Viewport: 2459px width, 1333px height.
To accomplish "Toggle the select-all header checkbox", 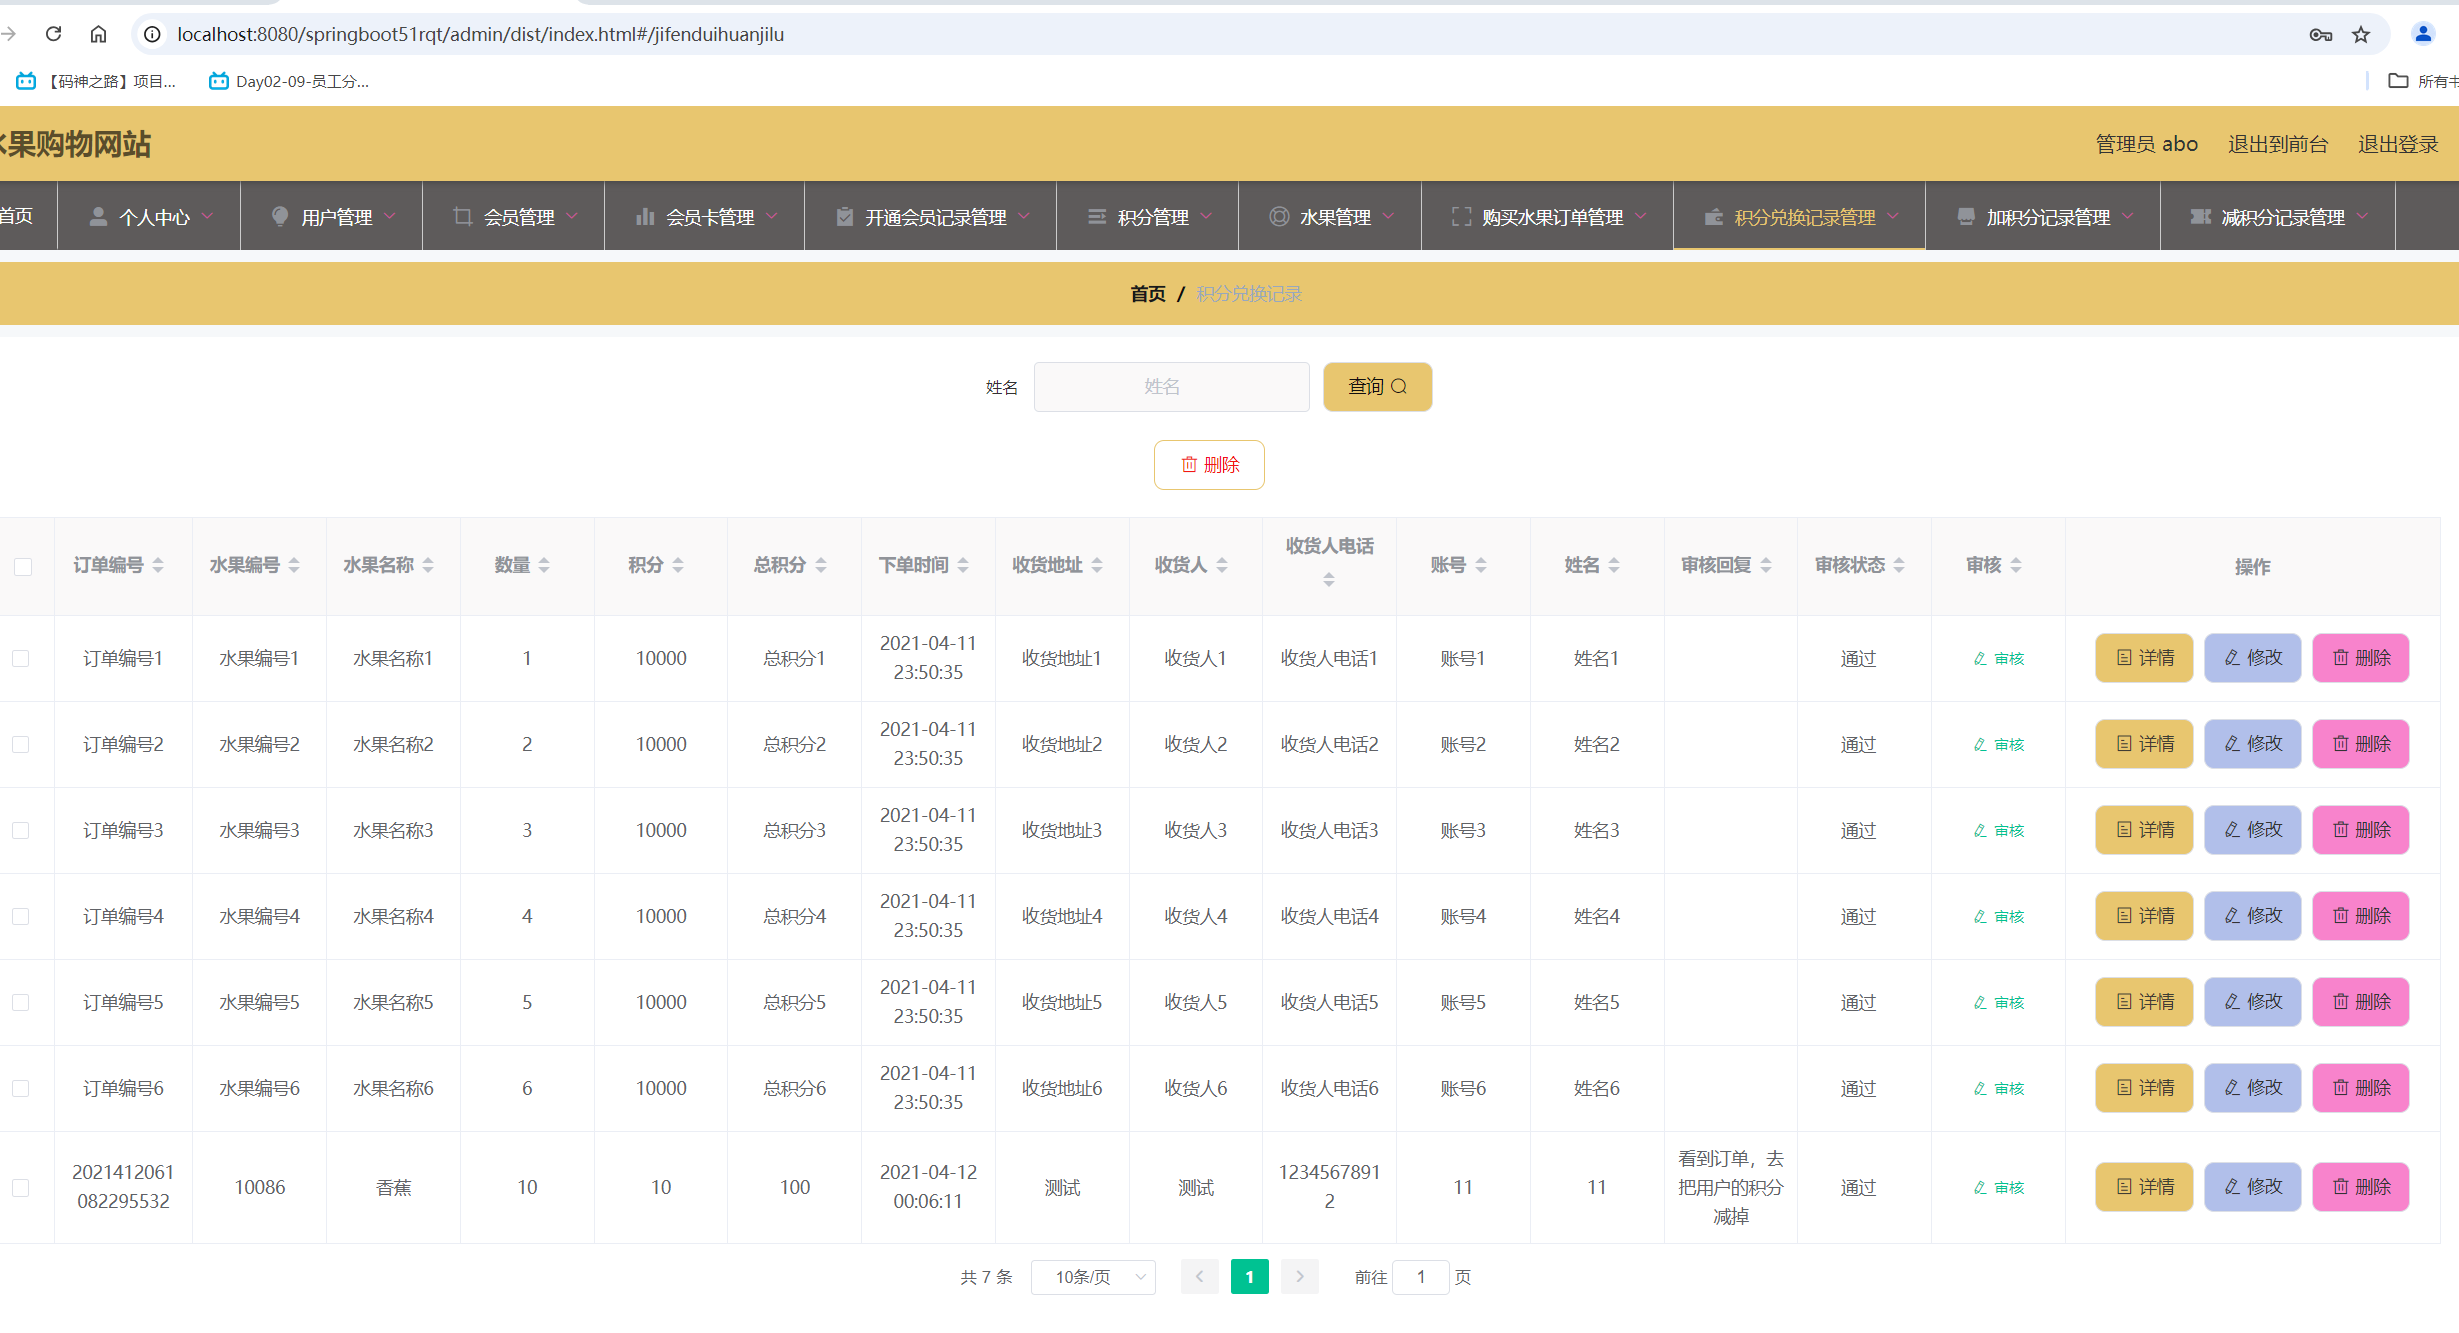I will [x=23, y=567].
